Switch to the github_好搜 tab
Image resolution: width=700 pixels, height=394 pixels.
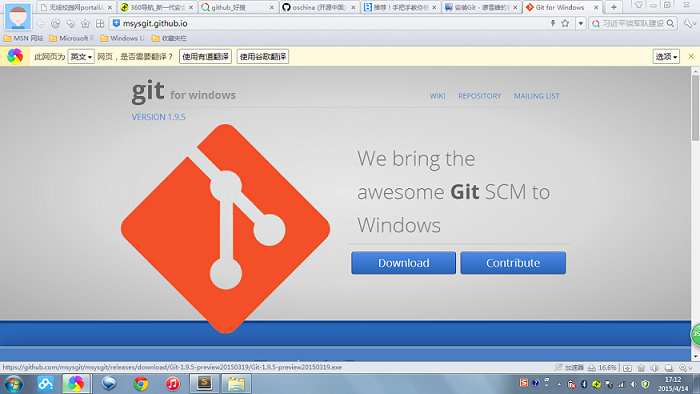[x=238, y=7]
